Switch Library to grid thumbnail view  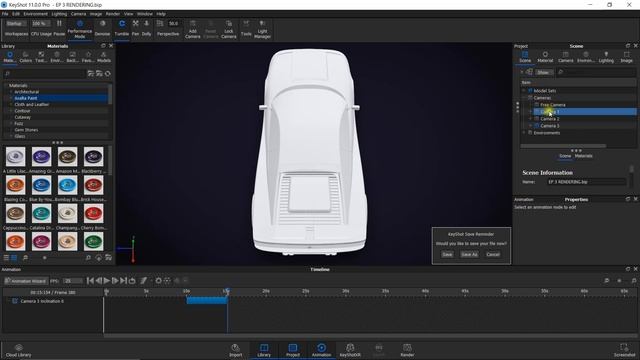pyautogui.click(x=14, y=258)
